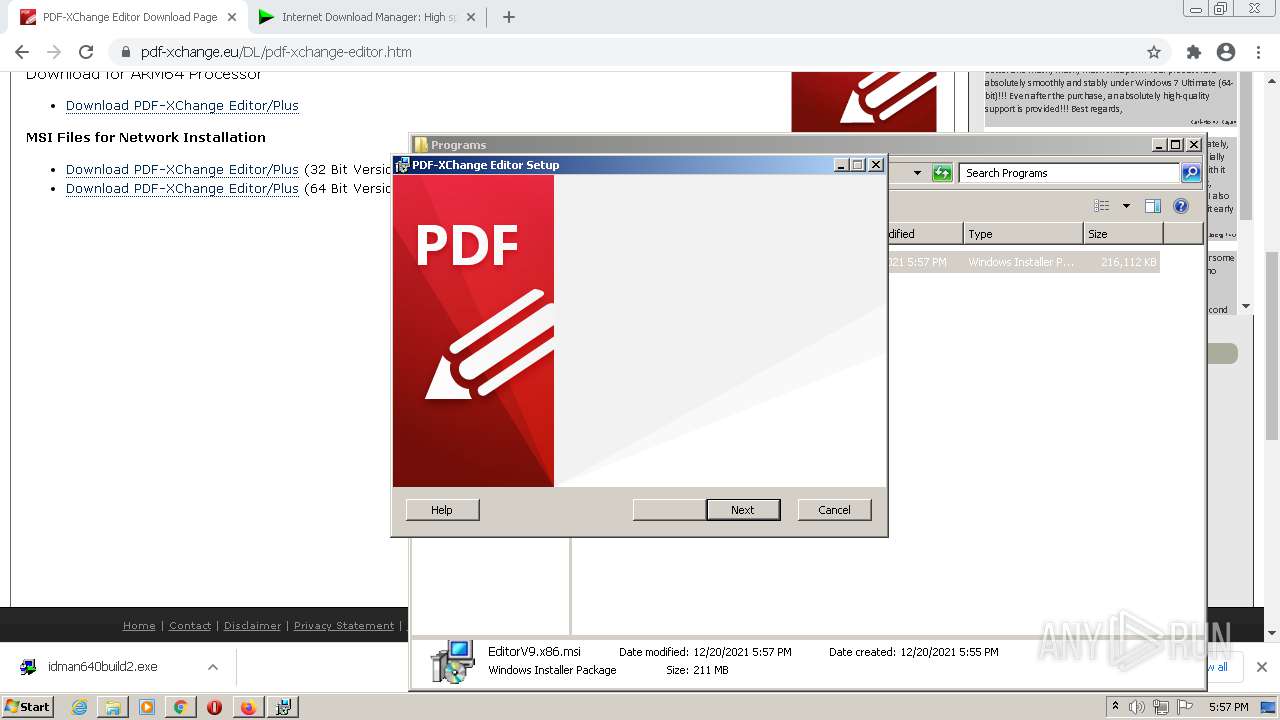Open the Chrome extensions puzzle icon
Screen dimensions: 1280x720
1193,52
